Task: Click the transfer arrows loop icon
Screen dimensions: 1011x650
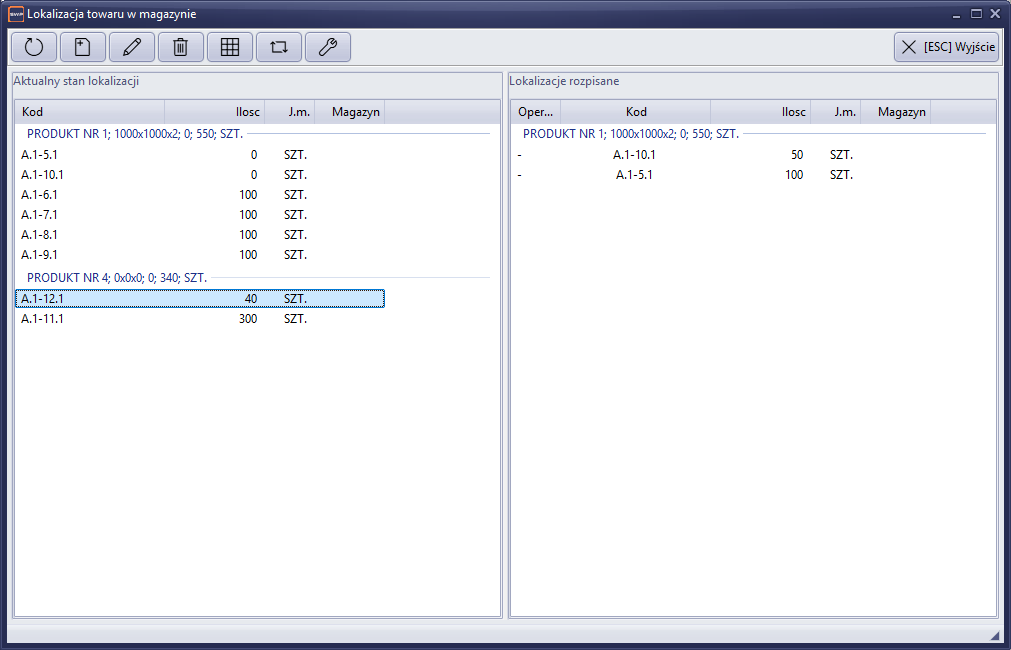Action: pos(279,47)
